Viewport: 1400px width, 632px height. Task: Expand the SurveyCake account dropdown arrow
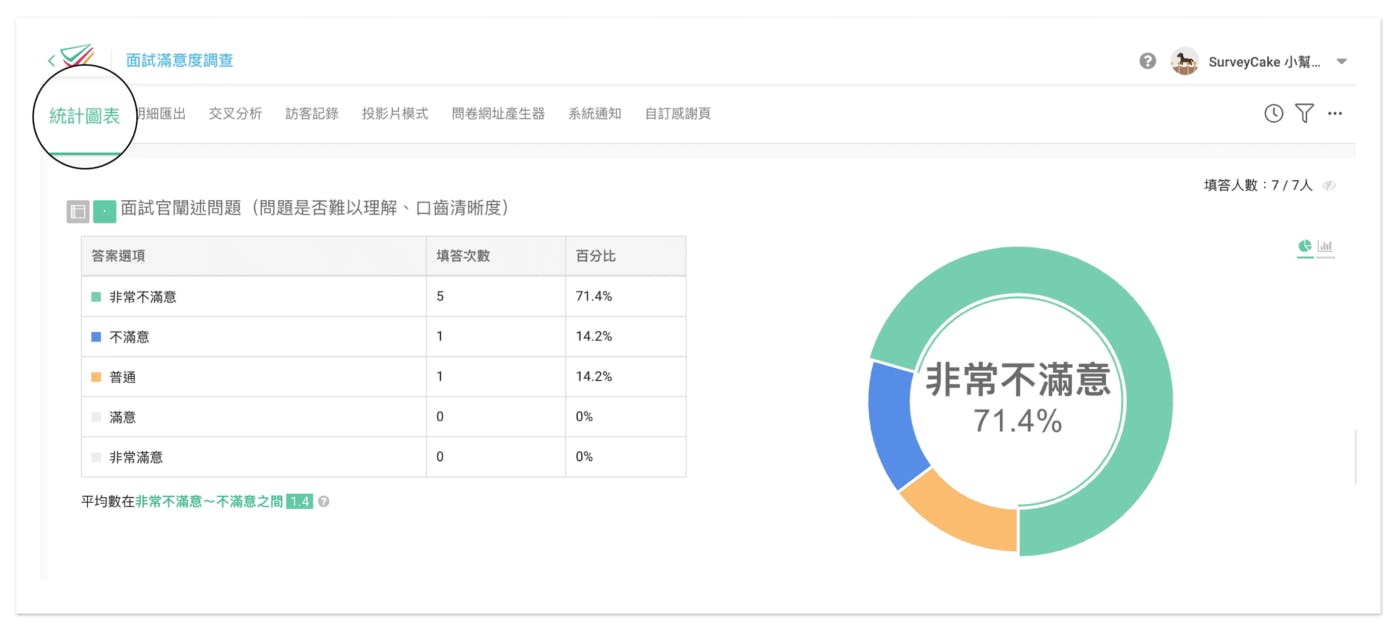(1342, 62)
